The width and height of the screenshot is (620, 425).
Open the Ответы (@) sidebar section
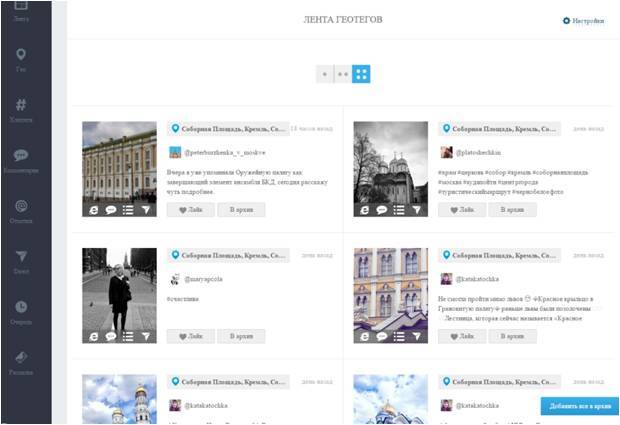[x=21, y=209]
